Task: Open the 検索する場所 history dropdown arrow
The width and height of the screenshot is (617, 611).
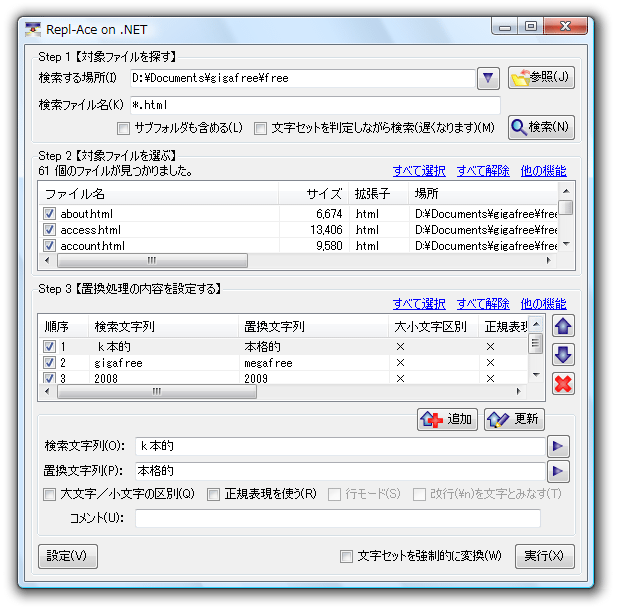Action: click(x=488, y=78)
